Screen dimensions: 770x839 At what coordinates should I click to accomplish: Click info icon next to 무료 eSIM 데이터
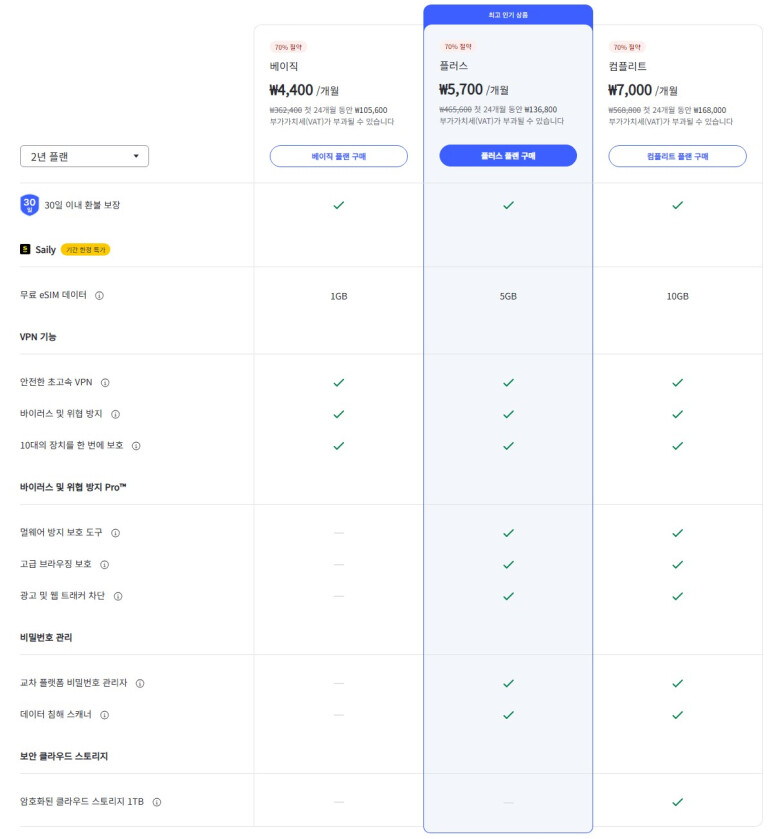point(99,296)
